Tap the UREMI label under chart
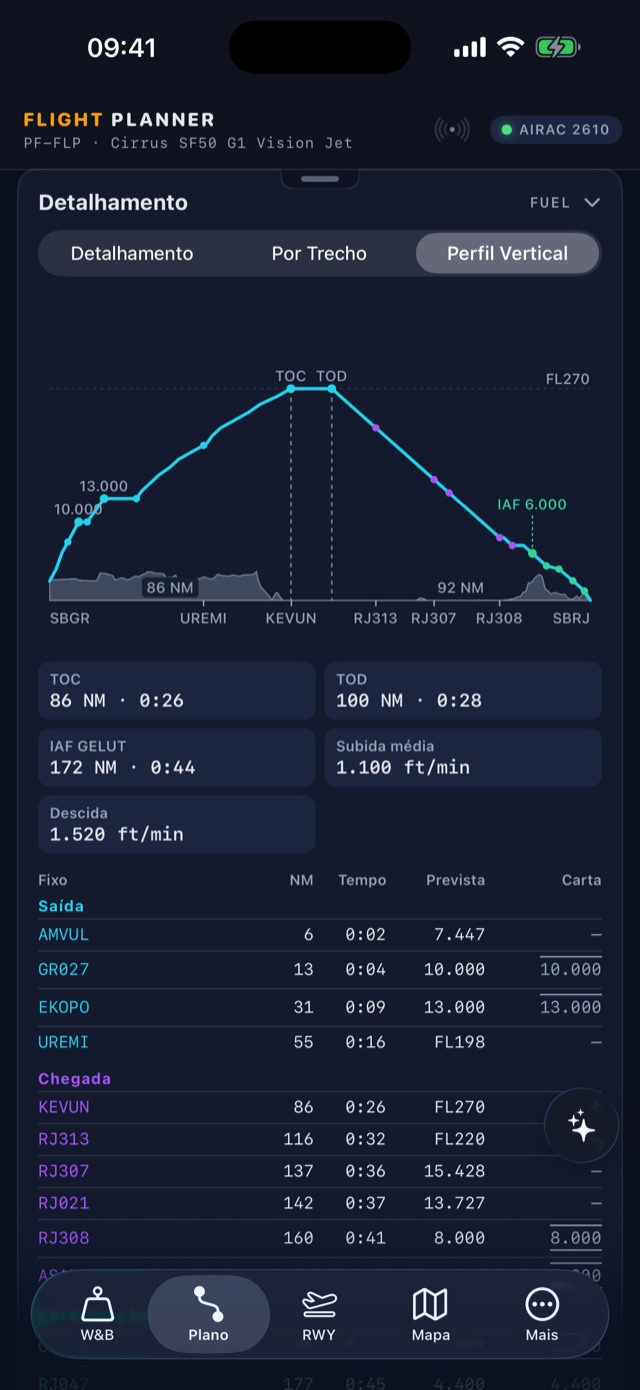 coord(203,618)
